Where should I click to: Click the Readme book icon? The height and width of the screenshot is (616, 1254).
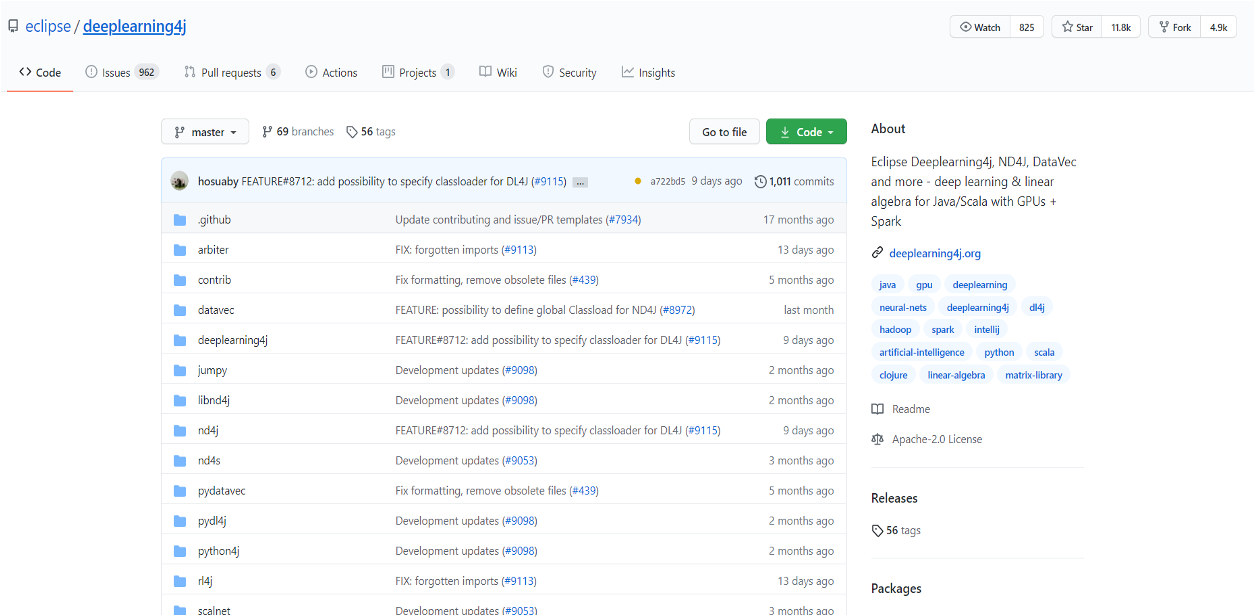click(877, 409)
